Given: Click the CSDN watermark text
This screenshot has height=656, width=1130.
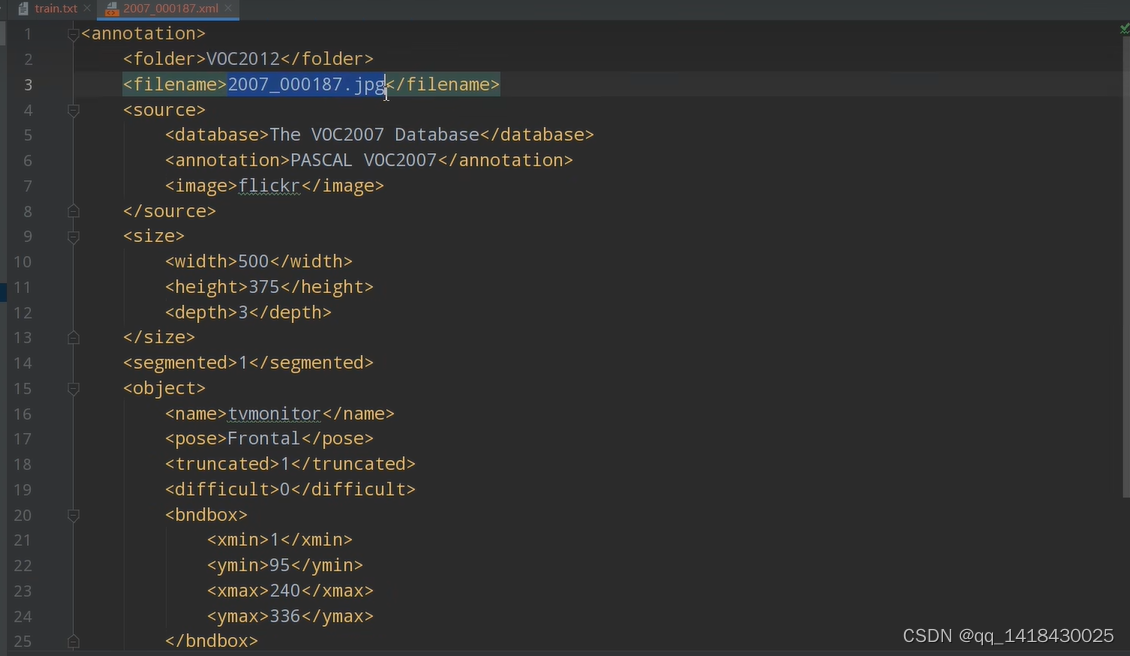Looking at the screenshot, I should click(1008, 635).
